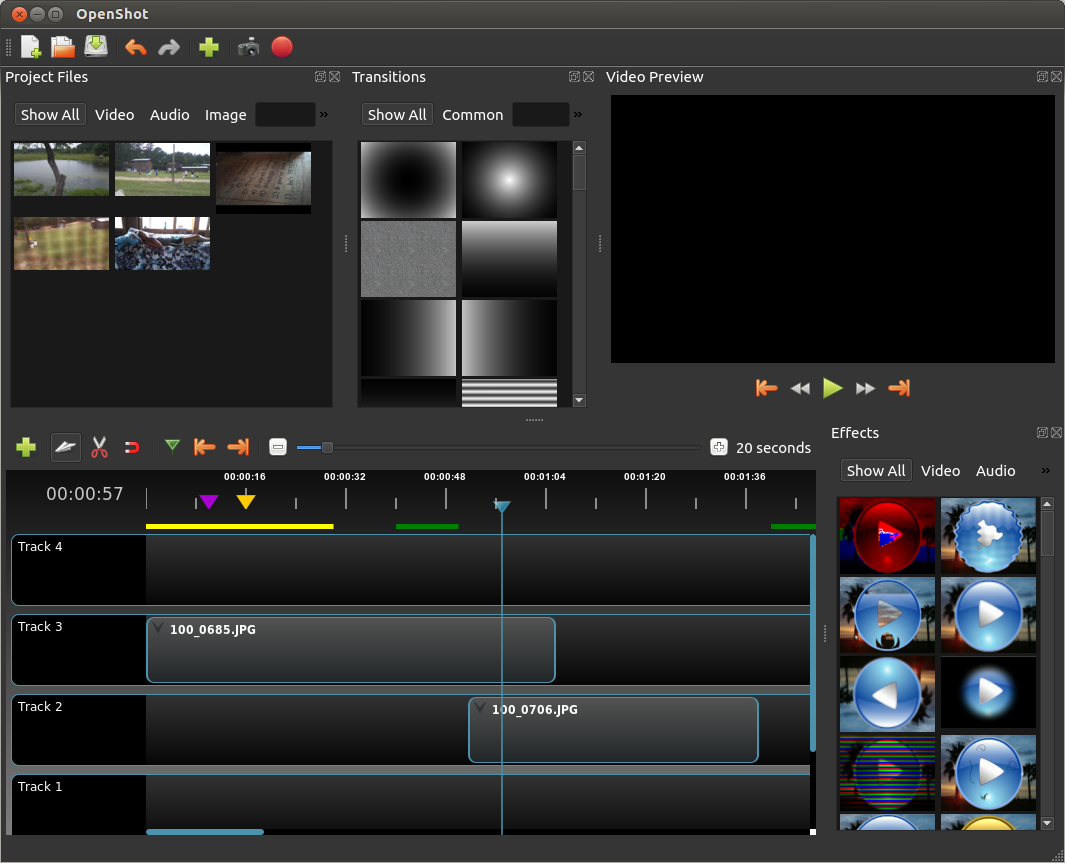Click the timeline zoom slider handle
This screenshot has height=863, width=1065.
(x=327, y=447)
